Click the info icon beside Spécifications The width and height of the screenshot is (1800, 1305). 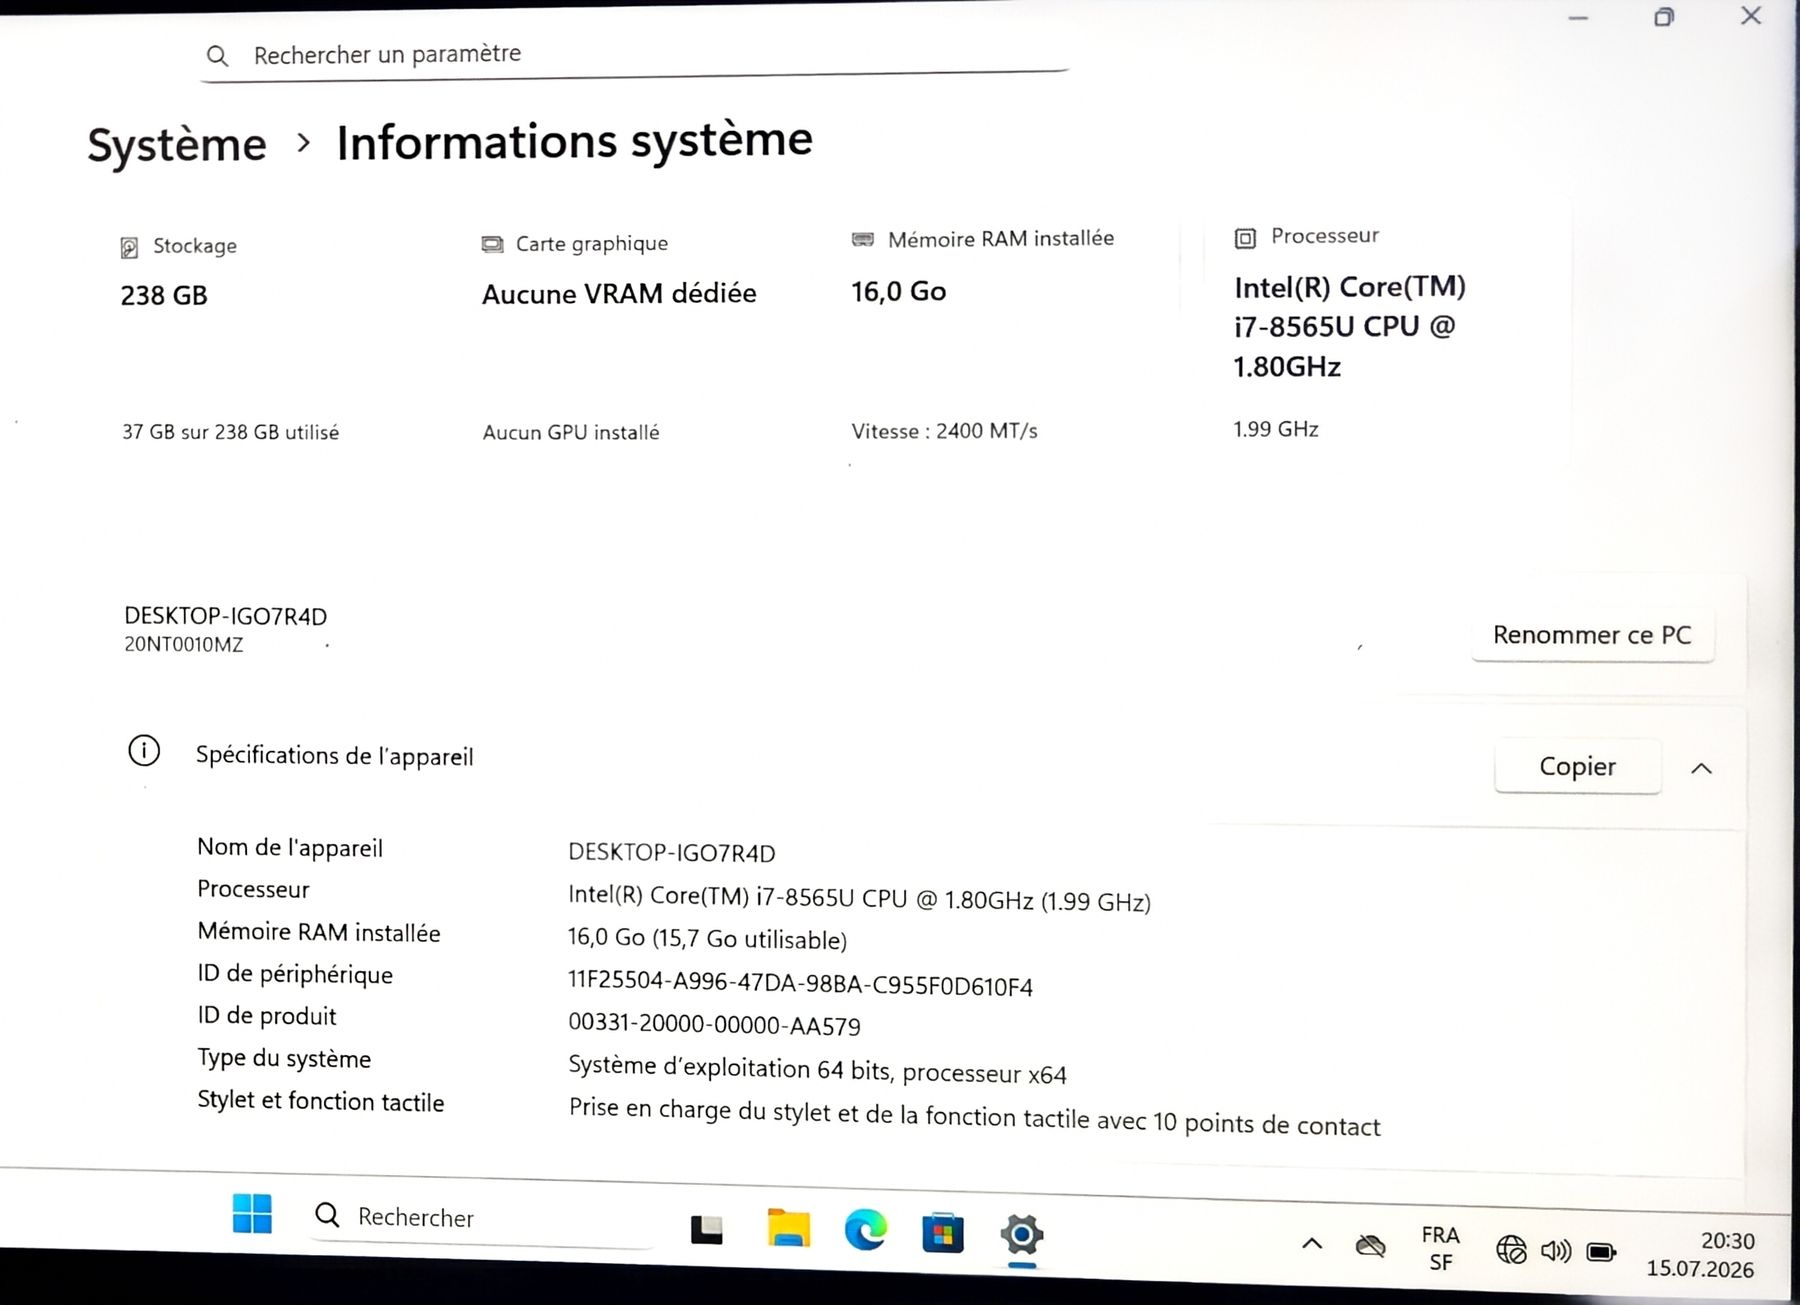(x=144, y=750)
